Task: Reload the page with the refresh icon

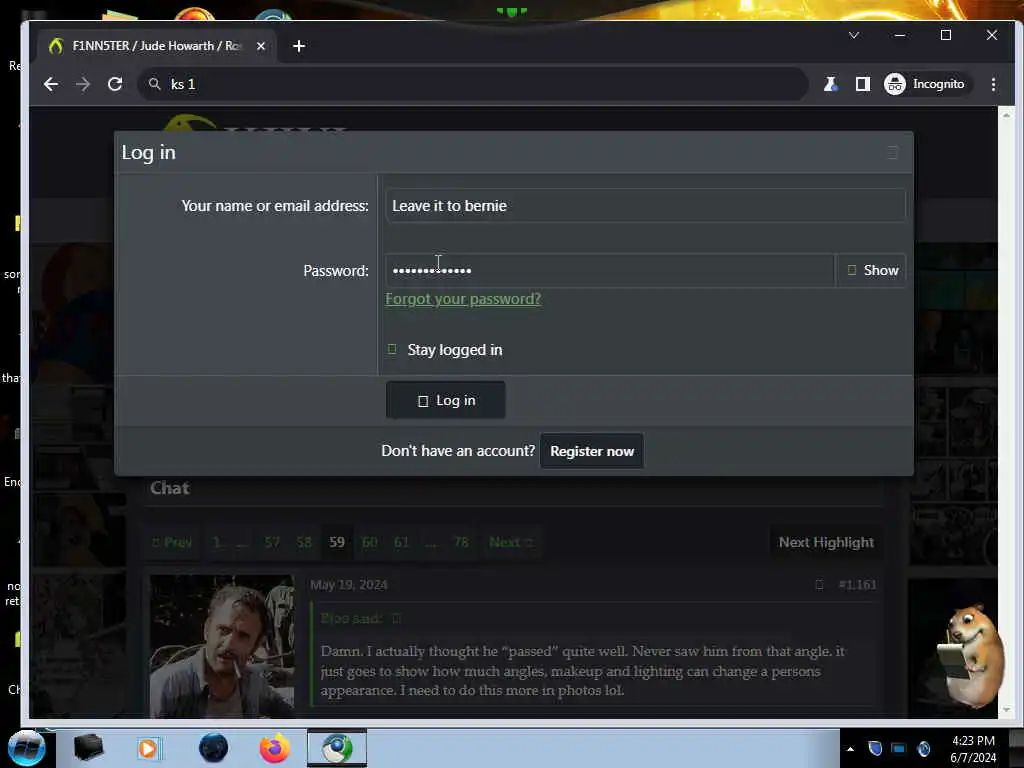Action: point(115,84)
